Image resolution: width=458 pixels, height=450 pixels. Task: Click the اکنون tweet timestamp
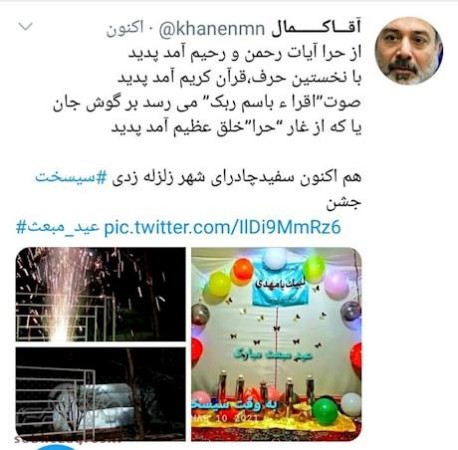click(125, 29)
